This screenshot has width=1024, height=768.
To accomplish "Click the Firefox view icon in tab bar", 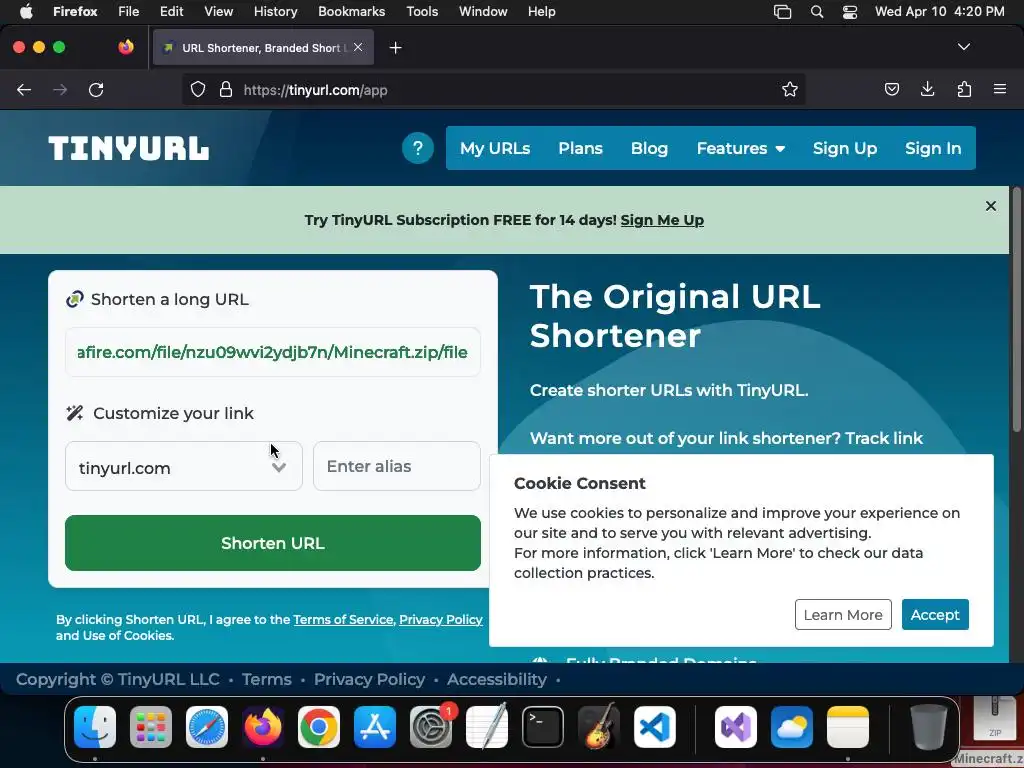I will 126,47.
